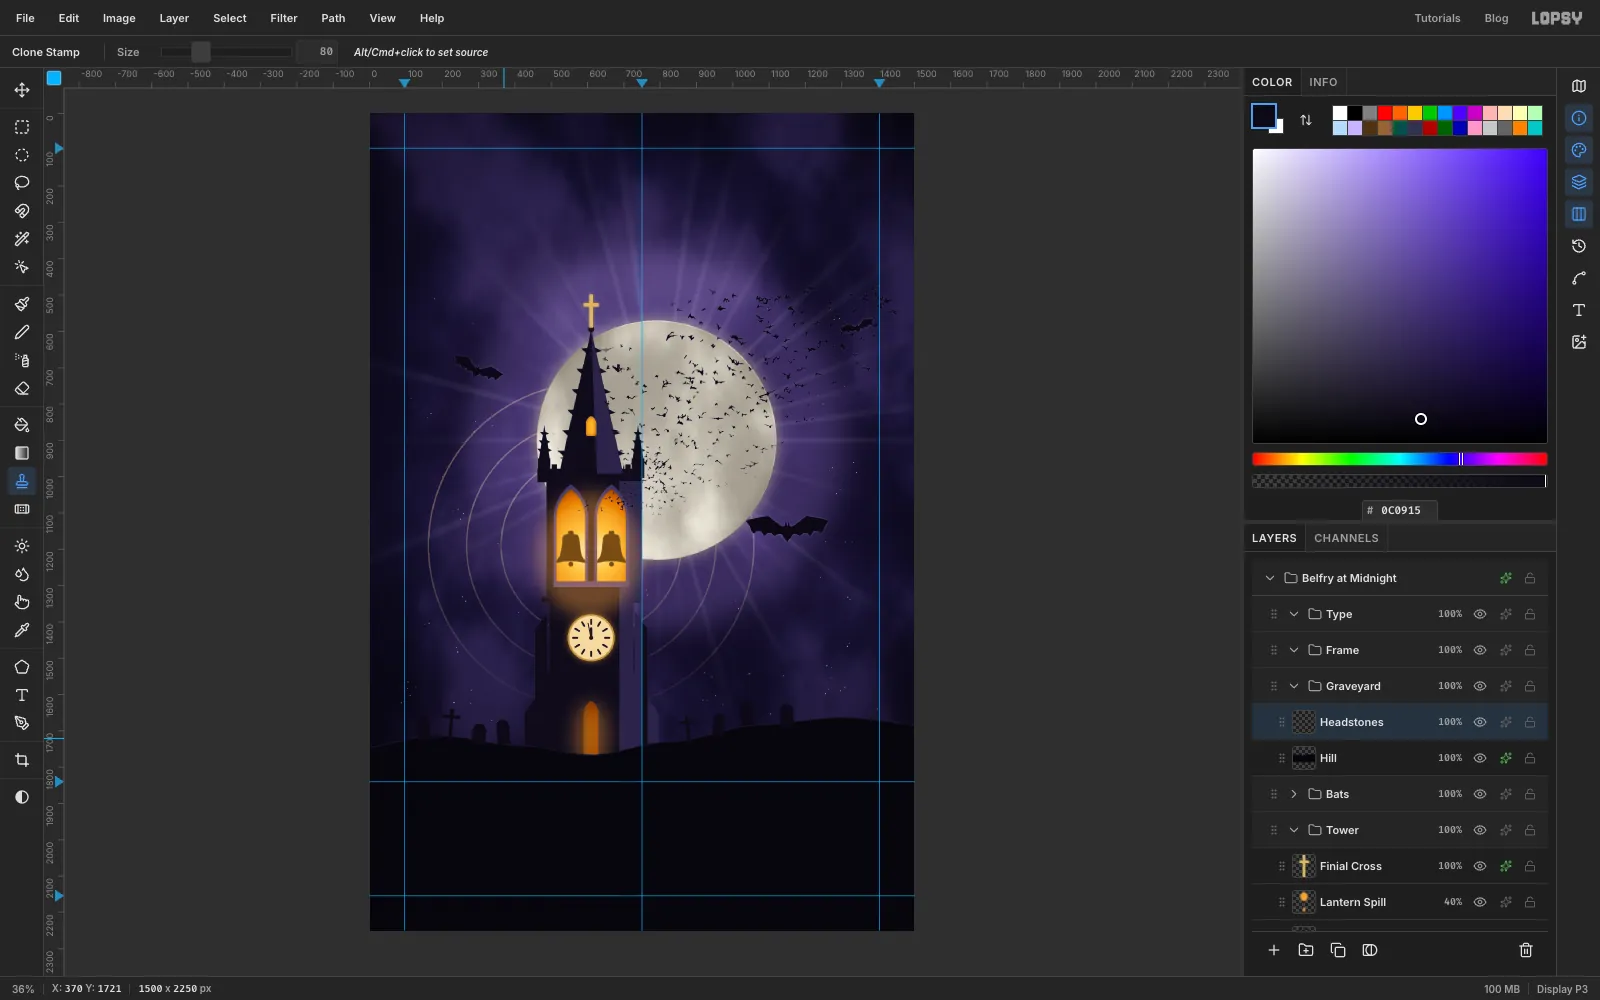Screen dimensions: 1600x1000
Task: Hide the Hill layer
Action: (1480, 758)
